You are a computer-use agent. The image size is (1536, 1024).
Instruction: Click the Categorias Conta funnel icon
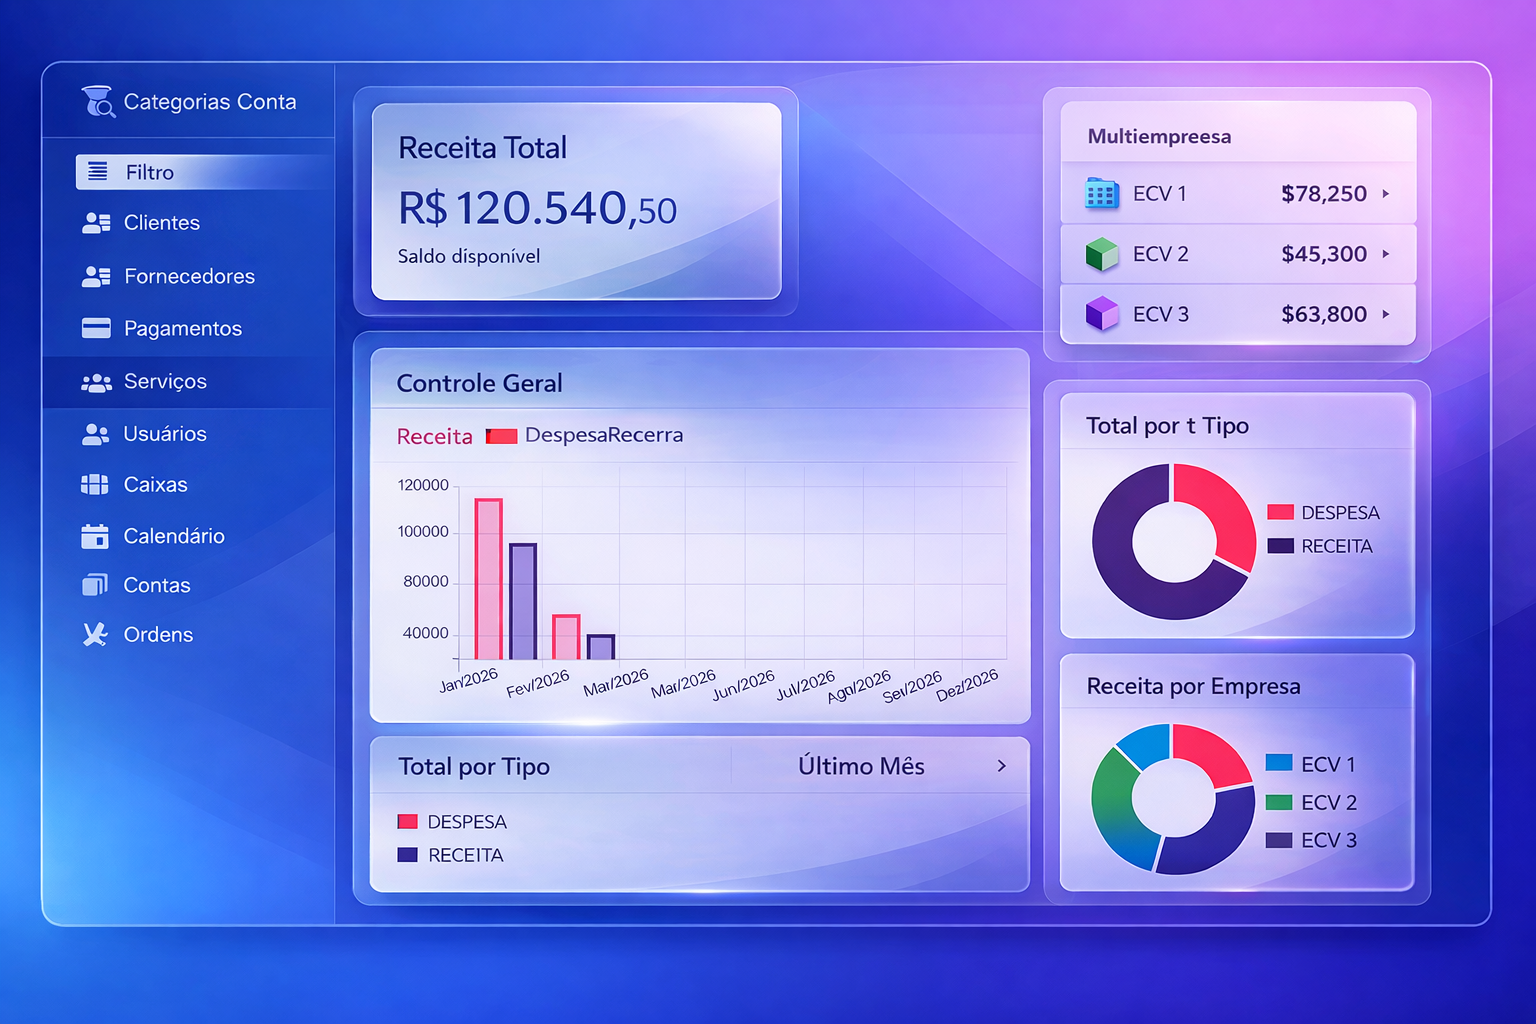[x=97, y=101]
